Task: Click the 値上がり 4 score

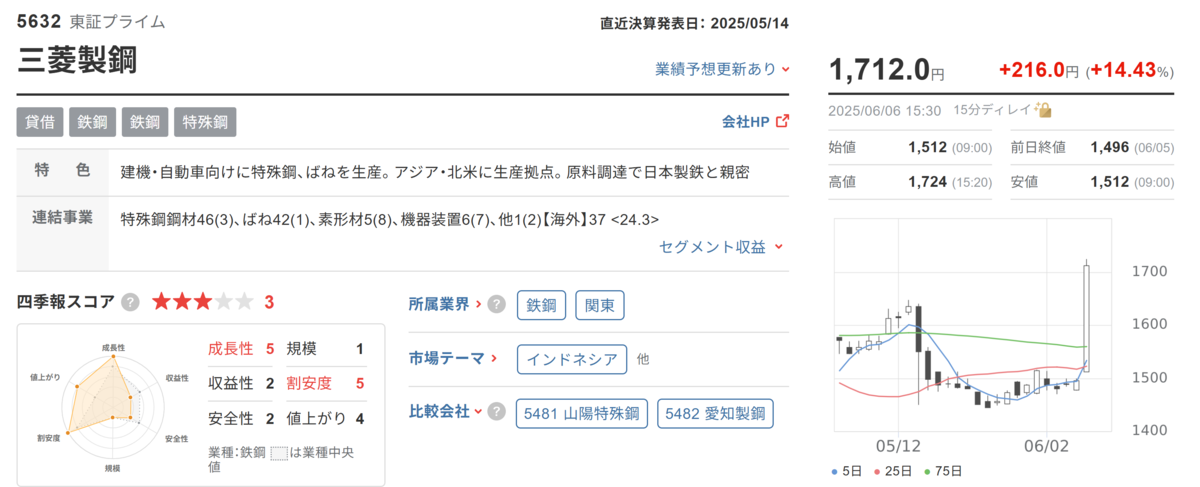Action: 325,418
